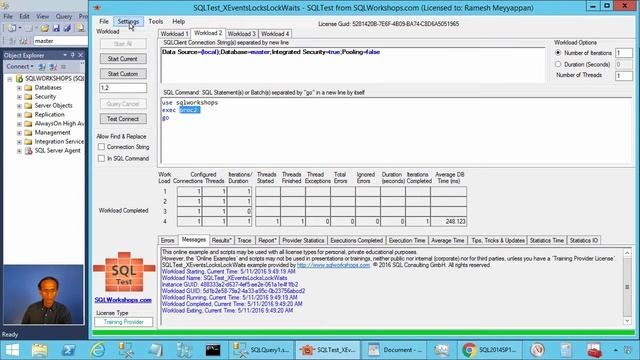Expand Security folder in Object Explorer

[19, 97]
